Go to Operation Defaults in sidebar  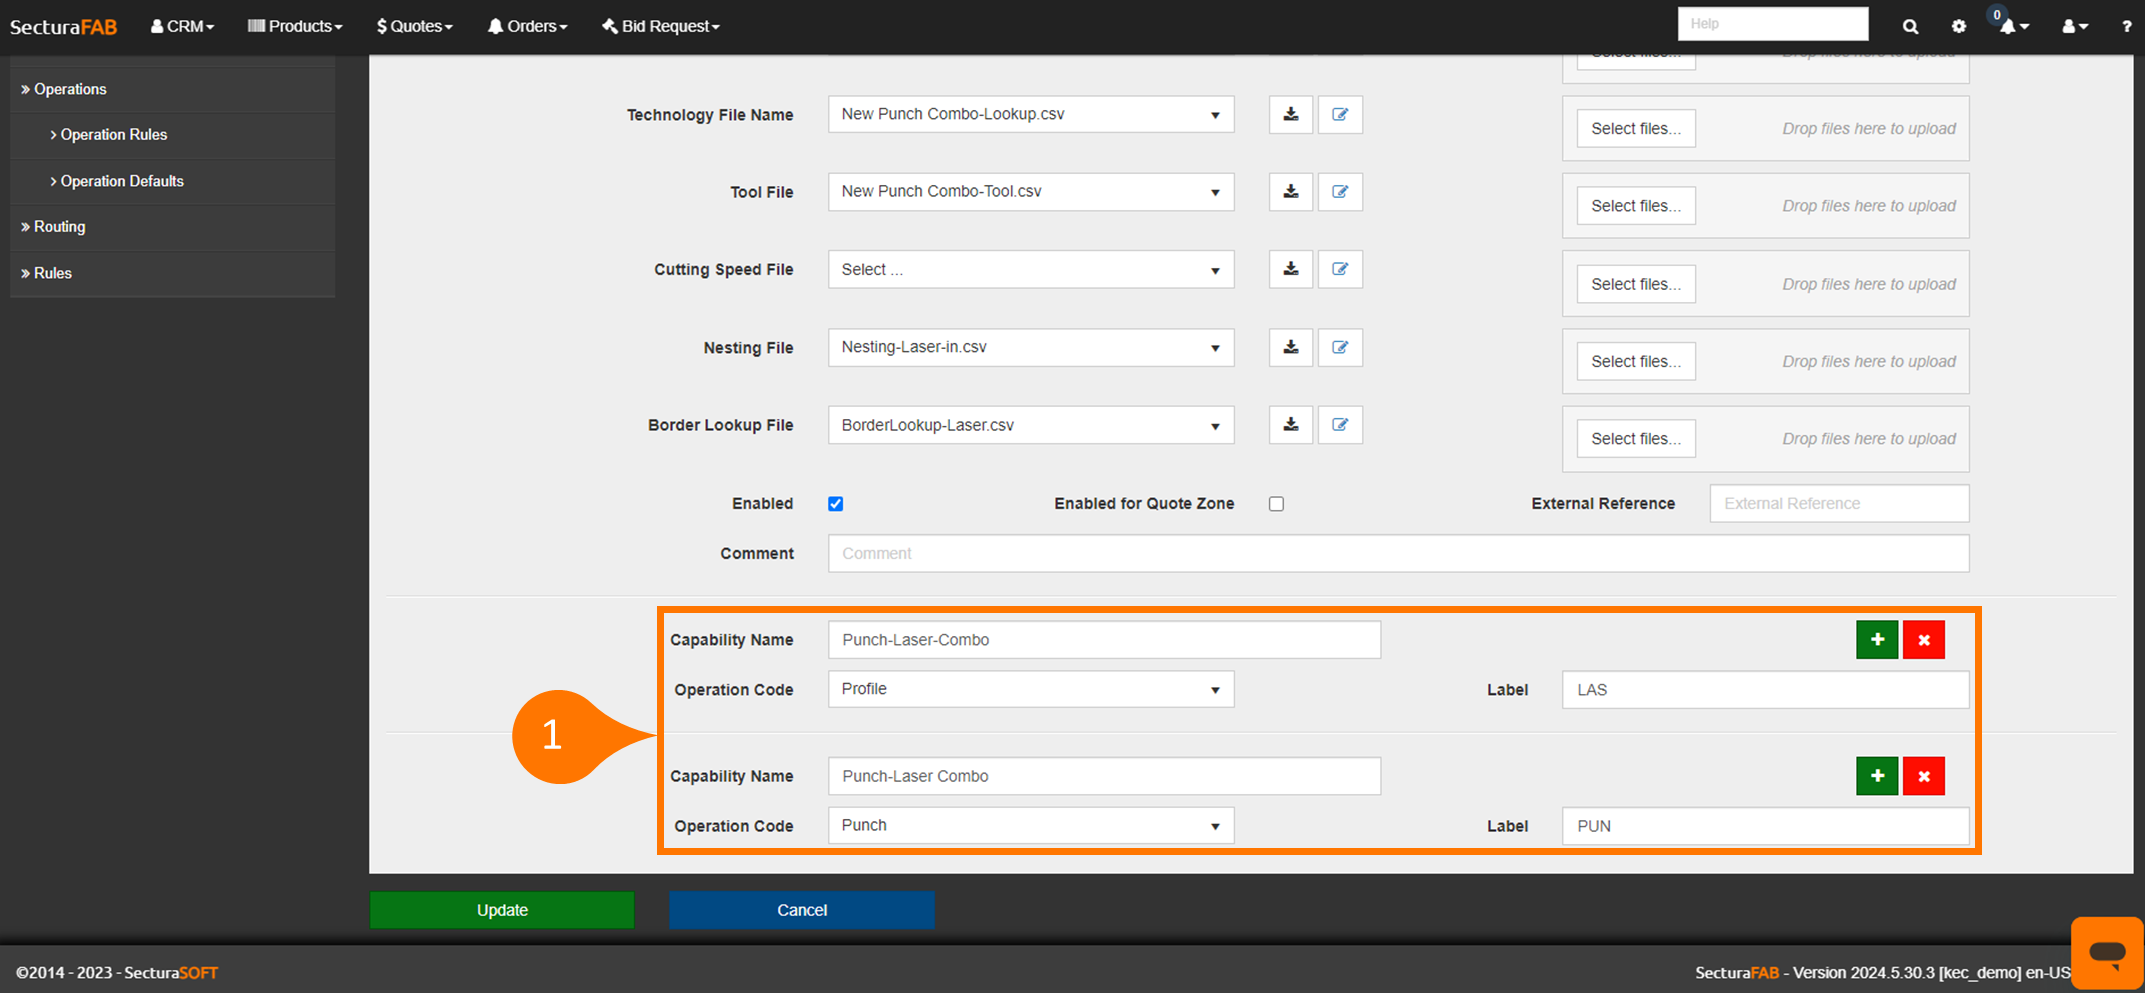click(x=122, y=181)
